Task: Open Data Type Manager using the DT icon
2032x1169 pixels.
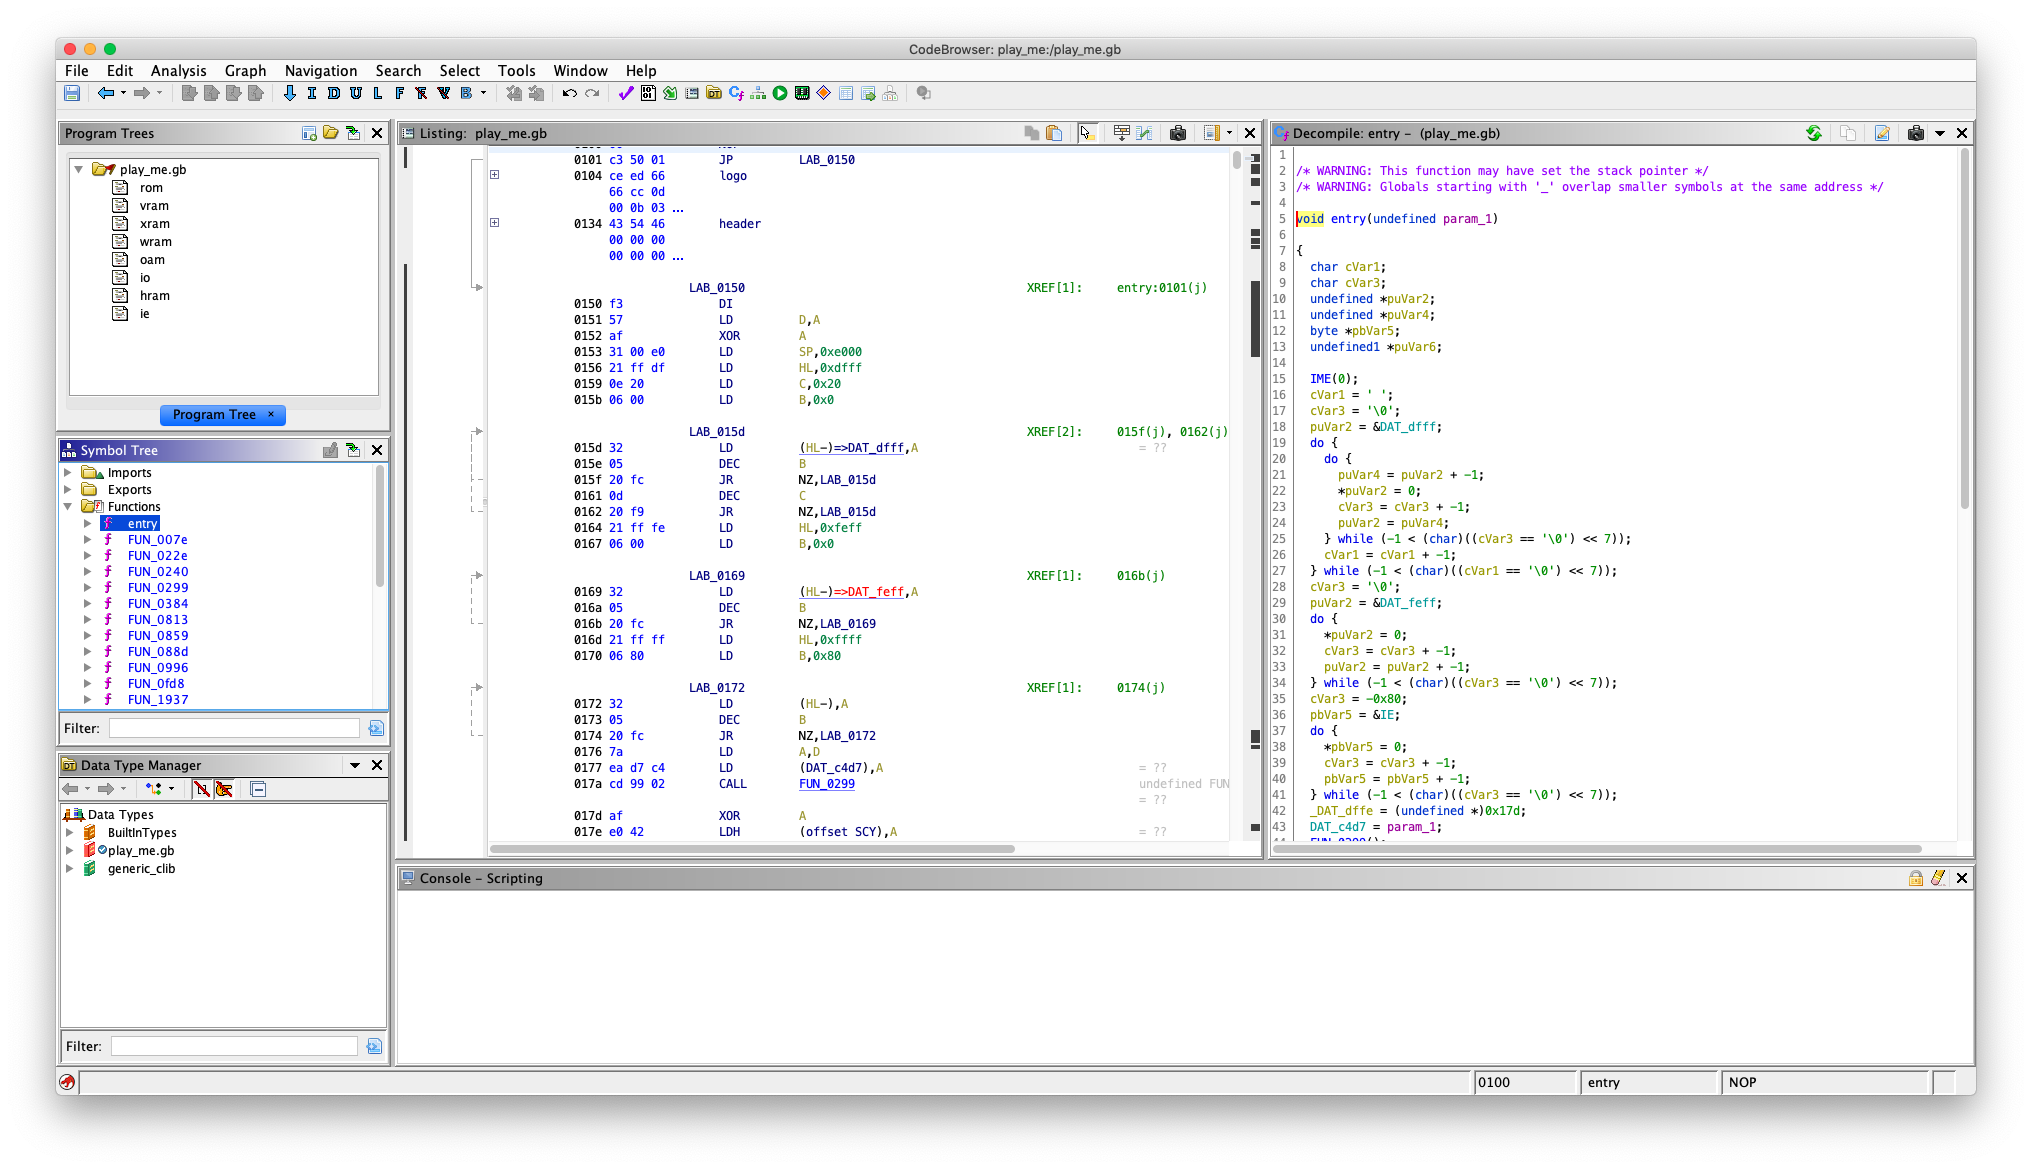Action: click(x=713, y=93)
